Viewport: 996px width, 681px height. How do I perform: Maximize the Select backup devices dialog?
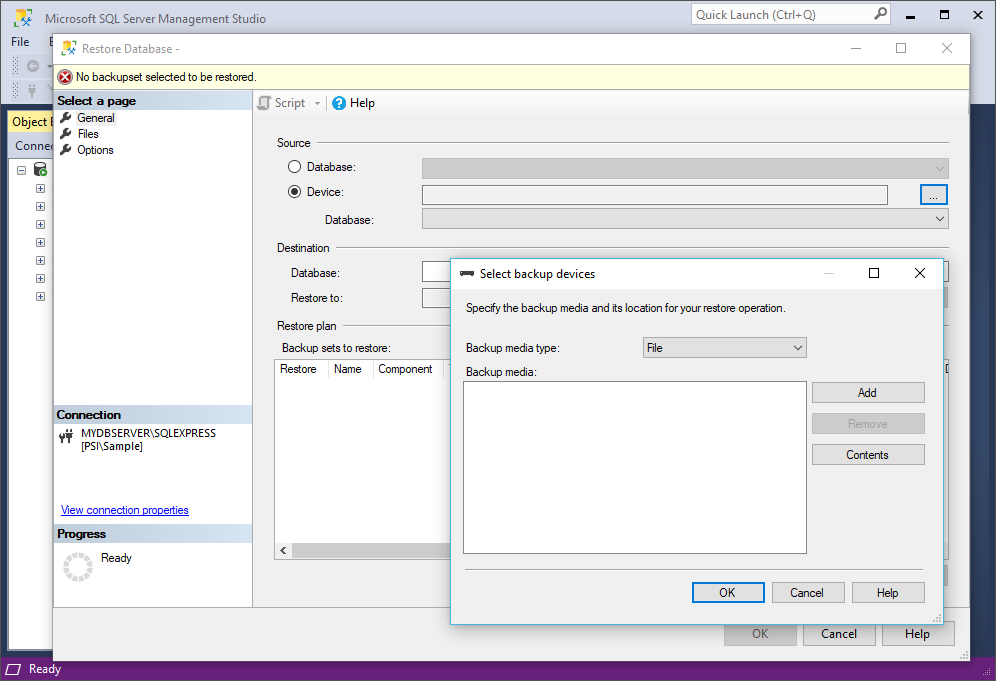874,273
